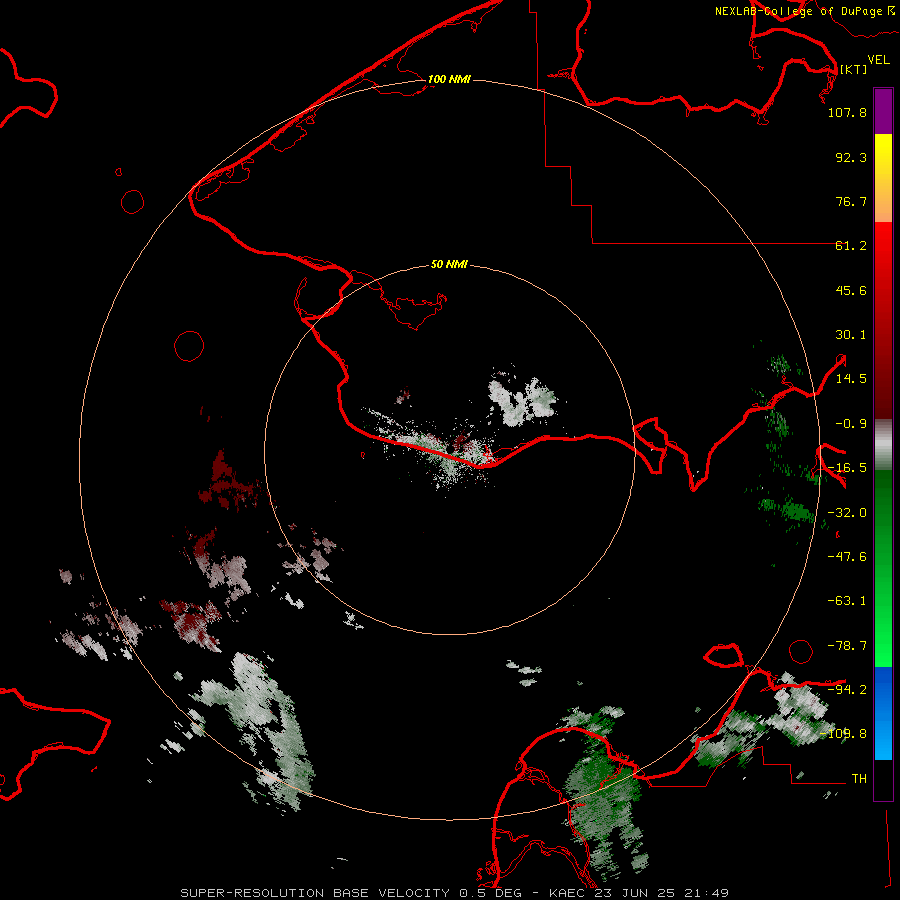Pick the blue segment of the velocity color bar
Screen dimensions: 900x900
point(883,713)
